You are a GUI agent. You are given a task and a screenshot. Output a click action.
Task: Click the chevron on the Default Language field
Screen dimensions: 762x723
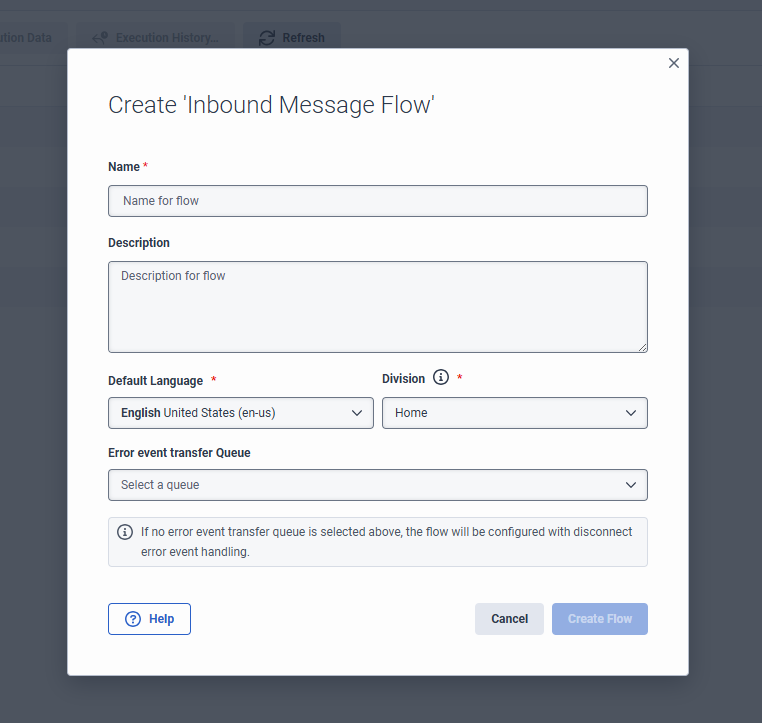357,413
